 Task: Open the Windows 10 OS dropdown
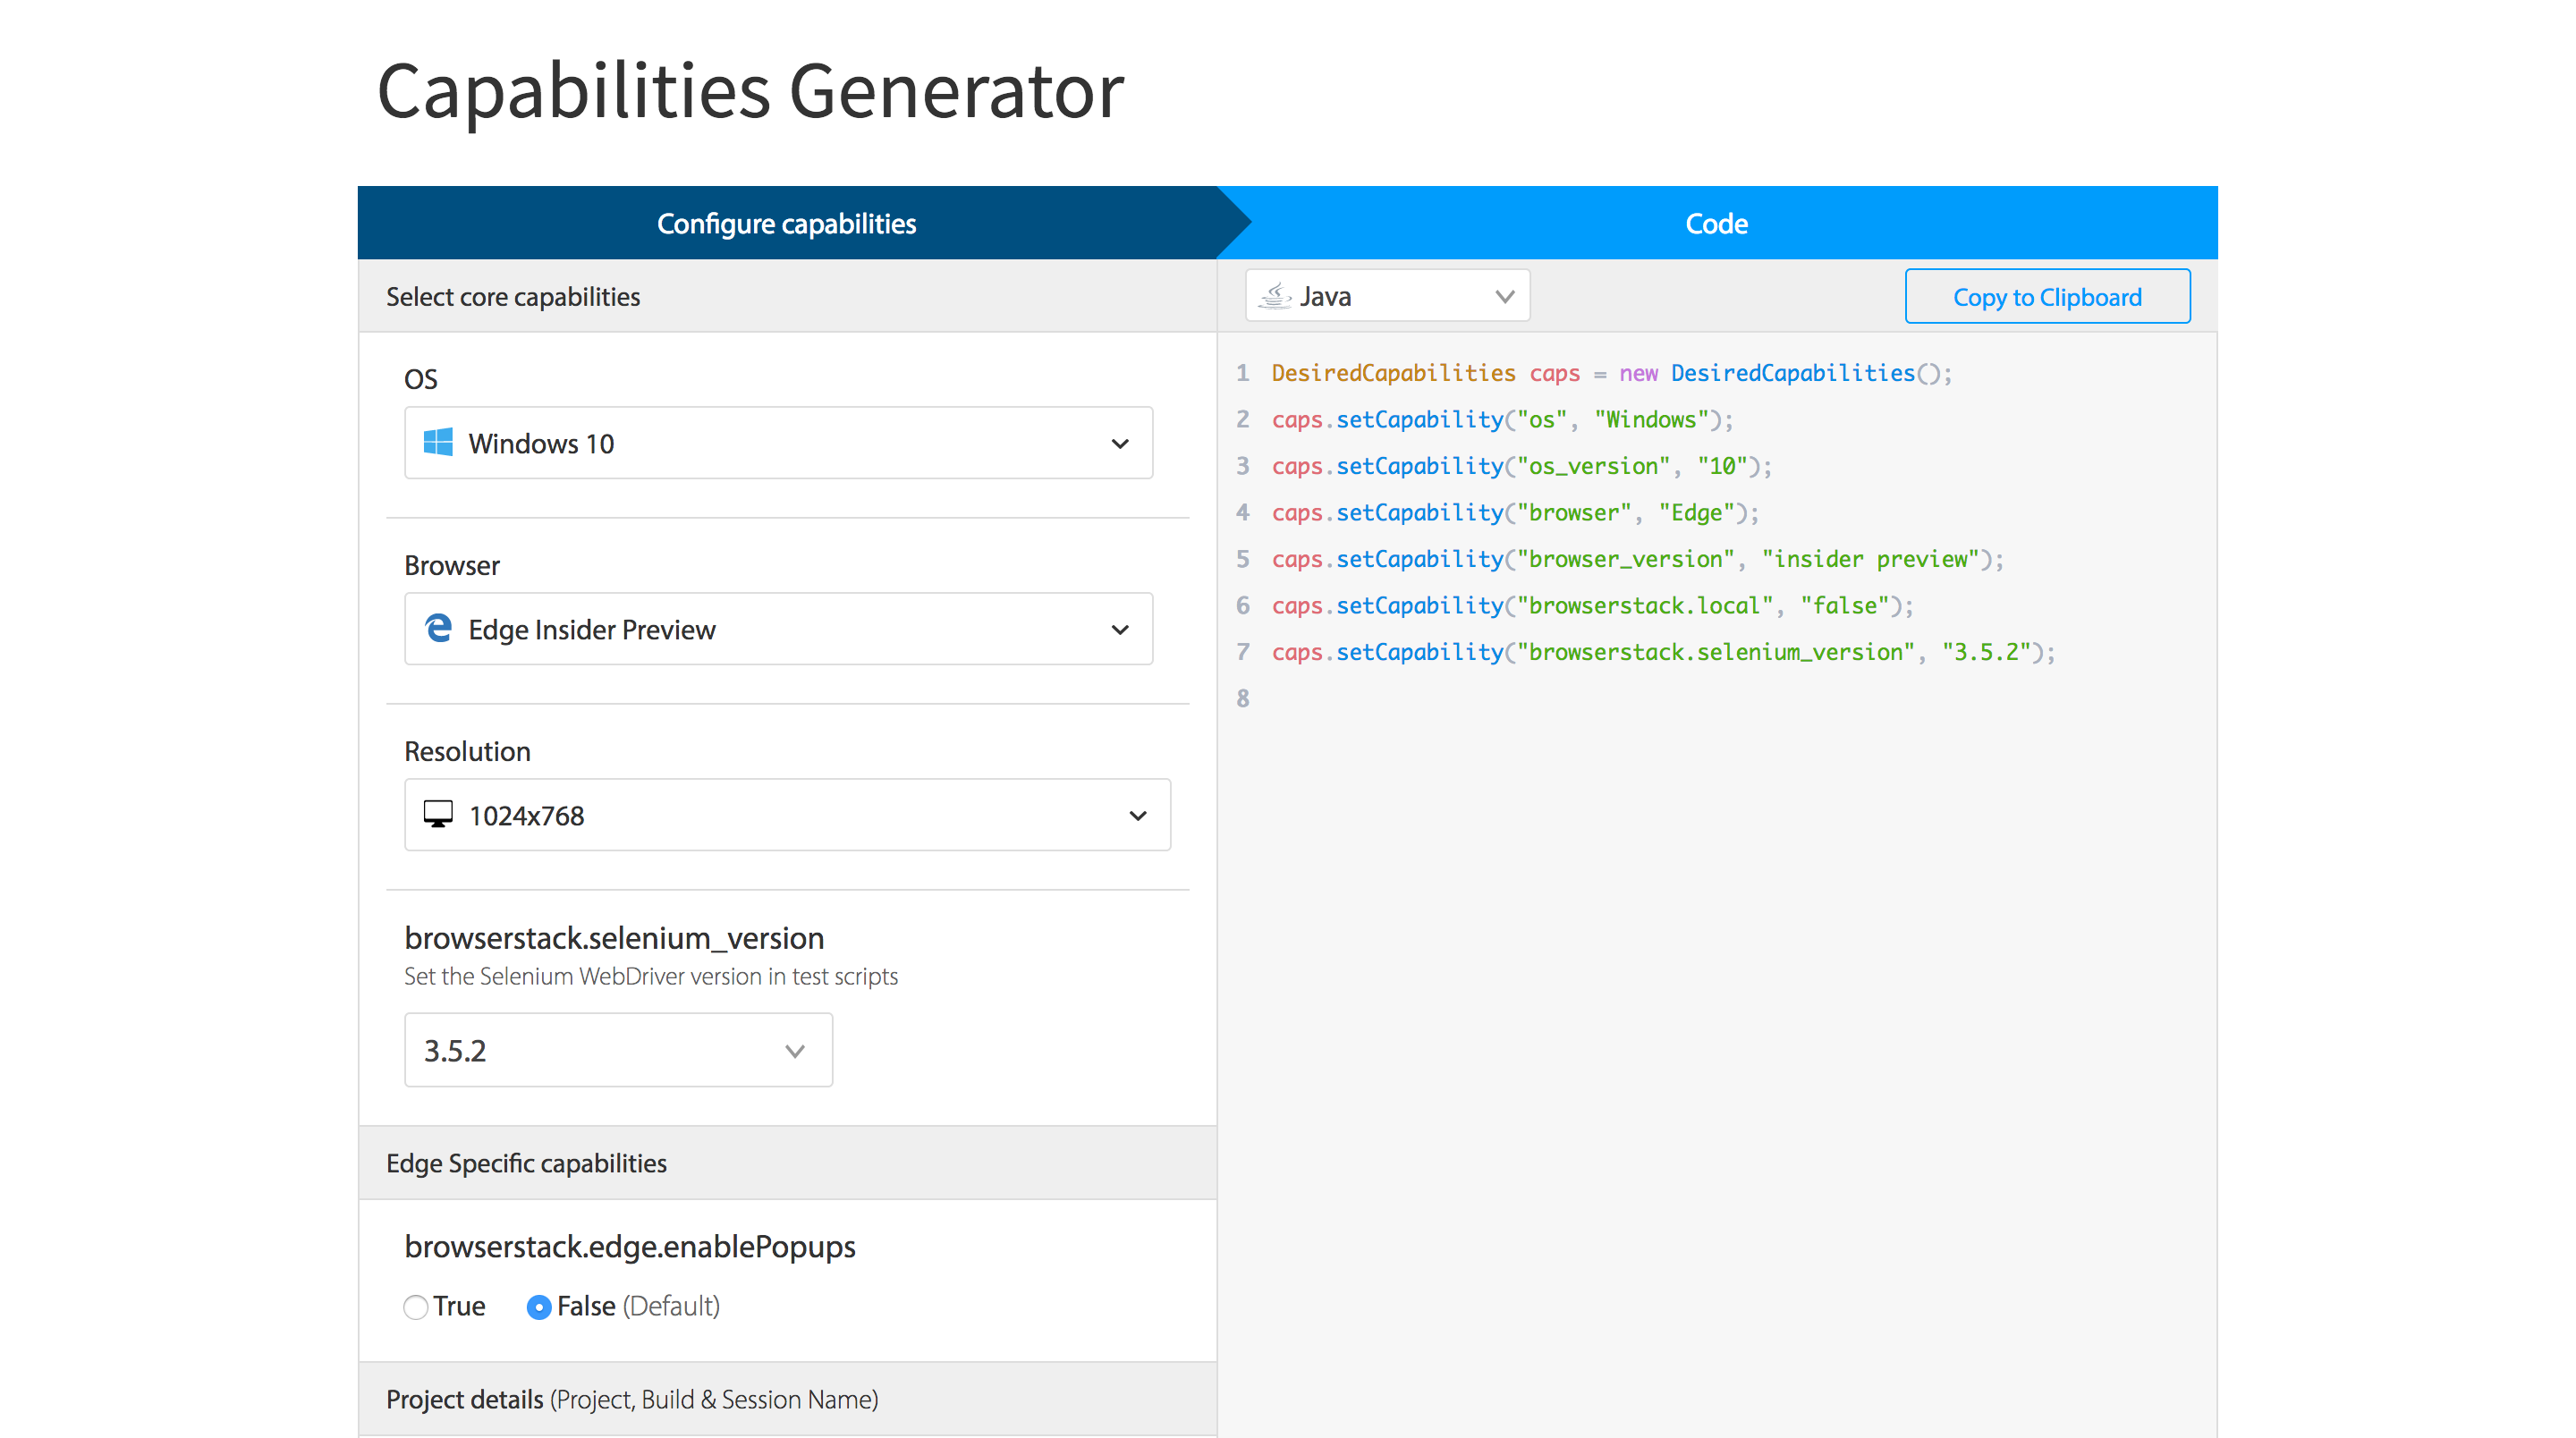pos(778,443)
